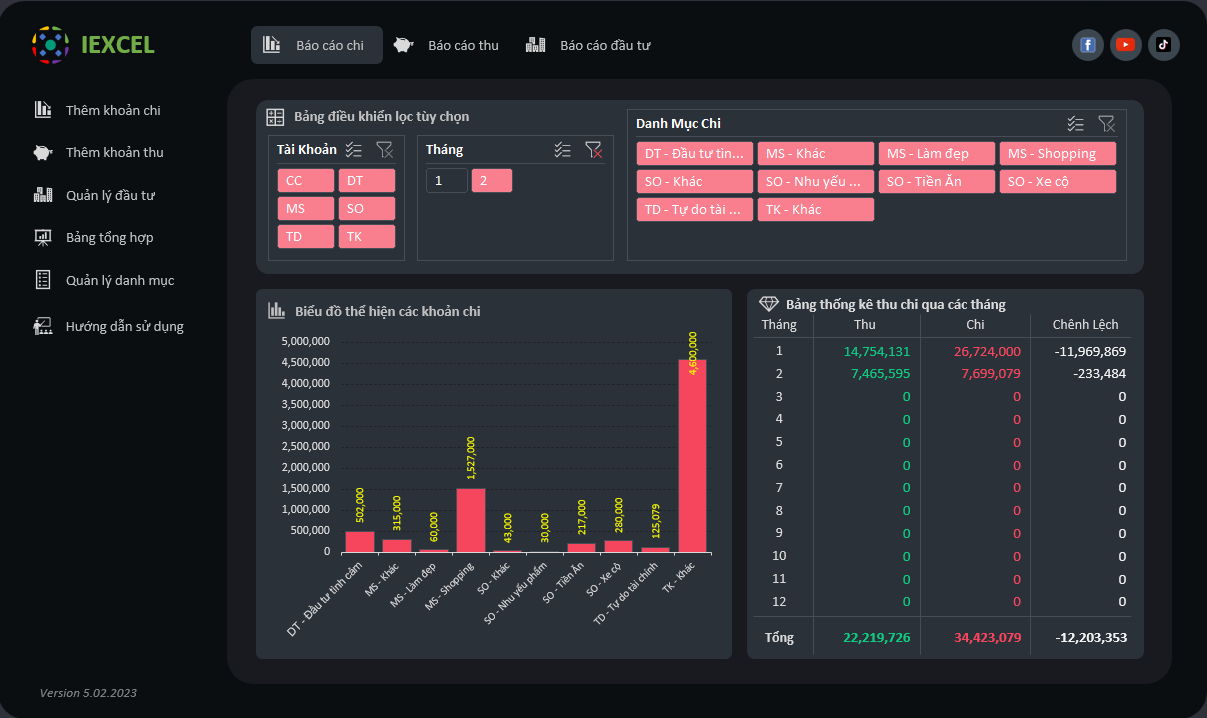The width and height of the screenshot is (1207, 718).
Task: Toggle the MS - Shopping category filter
Action: tap(1058, 154)
